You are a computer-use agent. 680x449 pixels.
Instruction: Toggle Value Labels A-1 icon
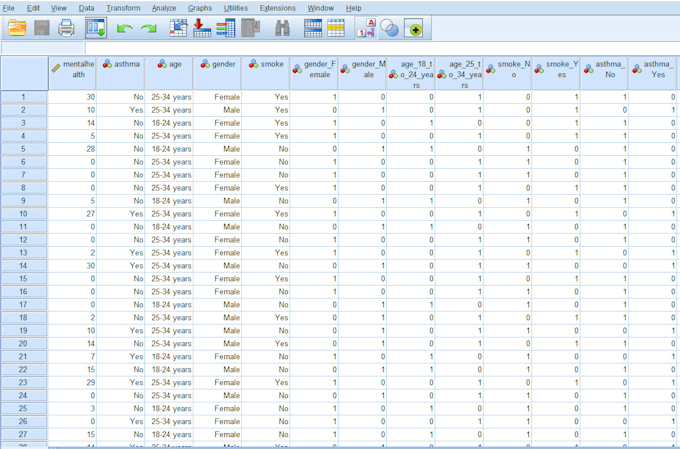point(366,28)
